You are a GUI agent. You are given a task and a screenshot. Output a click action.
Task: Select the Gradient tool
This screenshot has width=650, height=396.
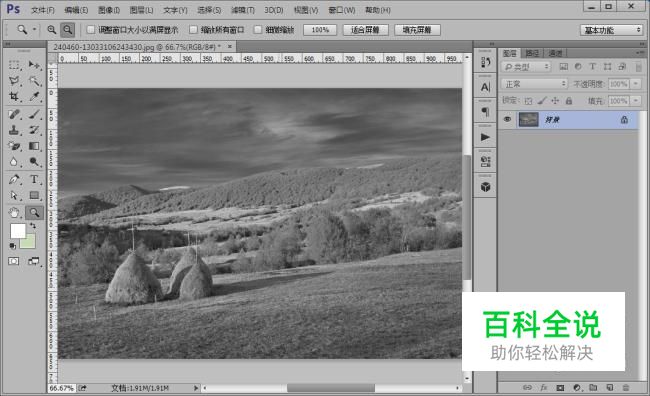coord(34,146)
